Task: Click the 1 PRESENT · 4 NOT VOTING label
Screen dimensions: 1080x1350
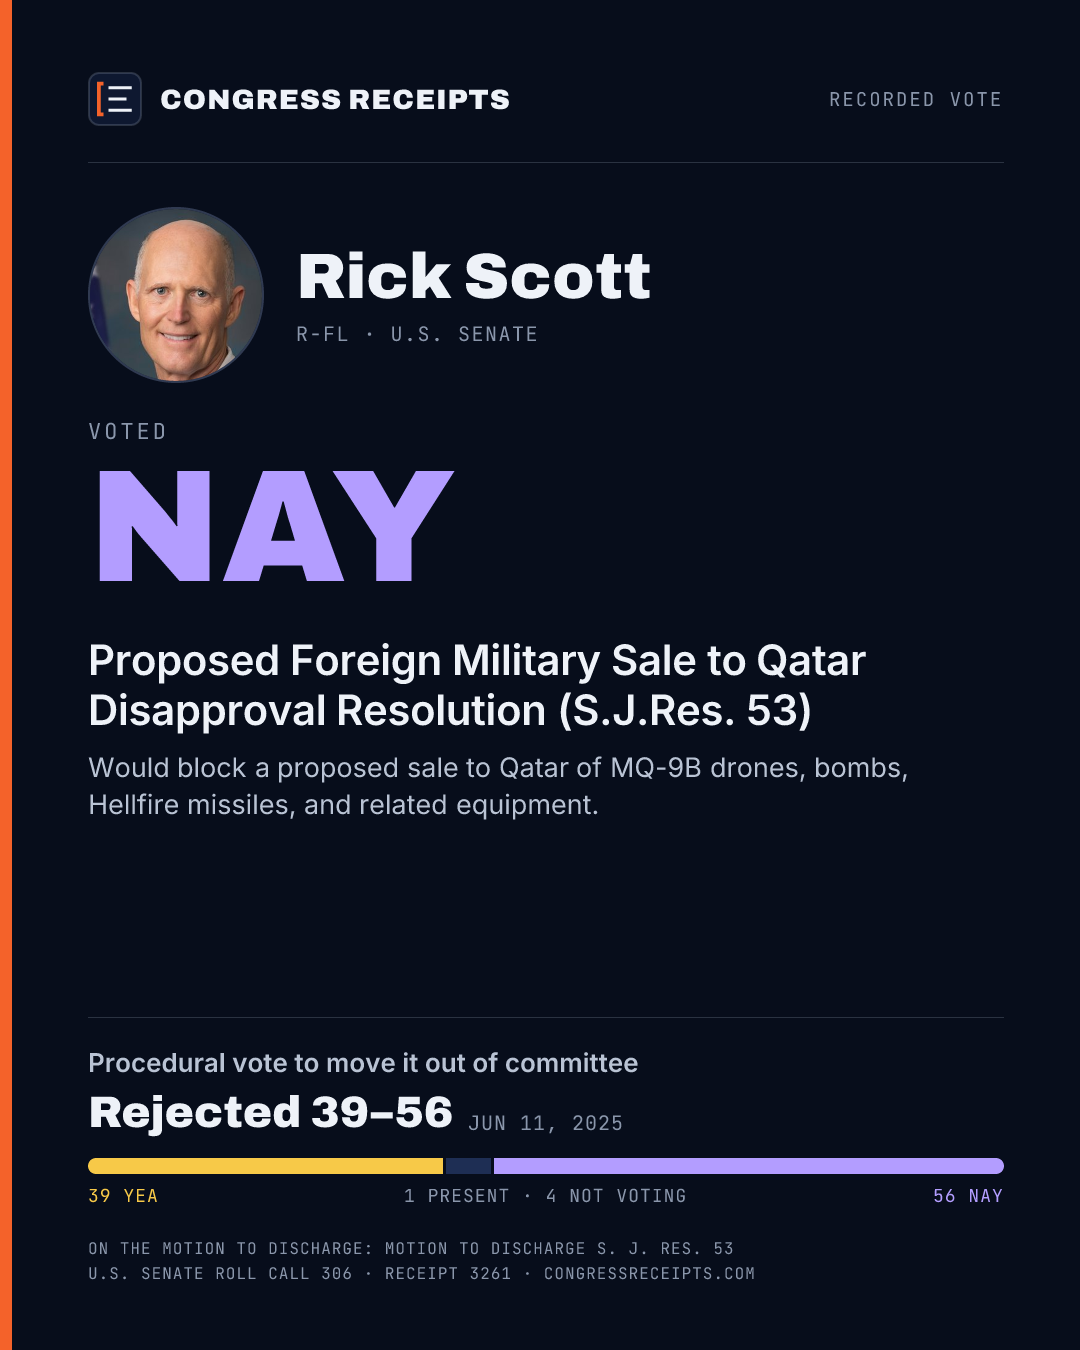Action: [x=545, y=1196]
